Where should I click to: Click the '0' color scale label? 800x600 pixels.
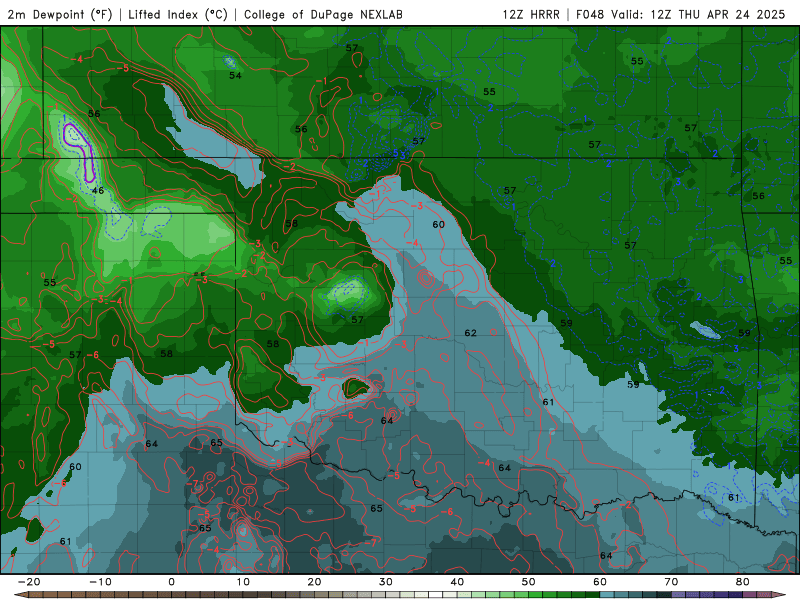point(171,582)
